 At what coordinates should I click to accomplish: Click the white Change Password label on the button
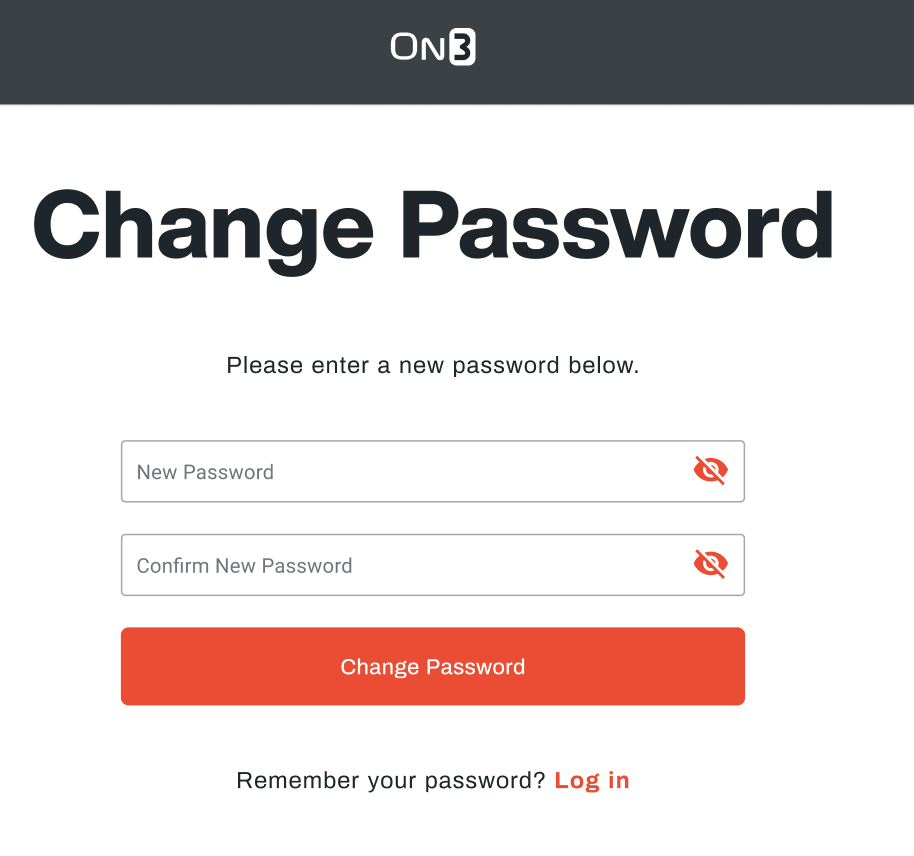tap(433, 666)
